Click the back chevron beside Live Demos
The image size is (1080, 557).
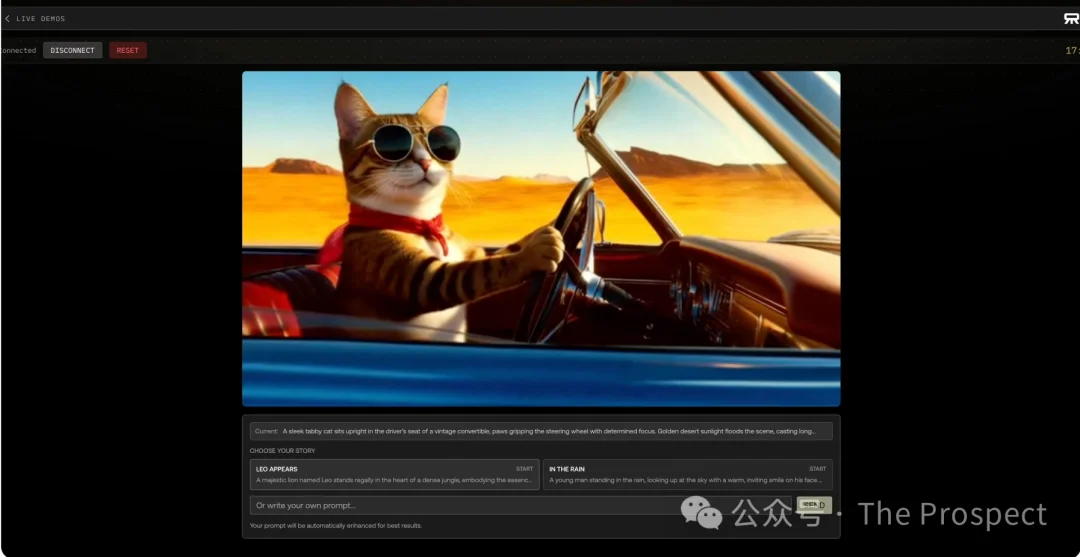[7, 19]
